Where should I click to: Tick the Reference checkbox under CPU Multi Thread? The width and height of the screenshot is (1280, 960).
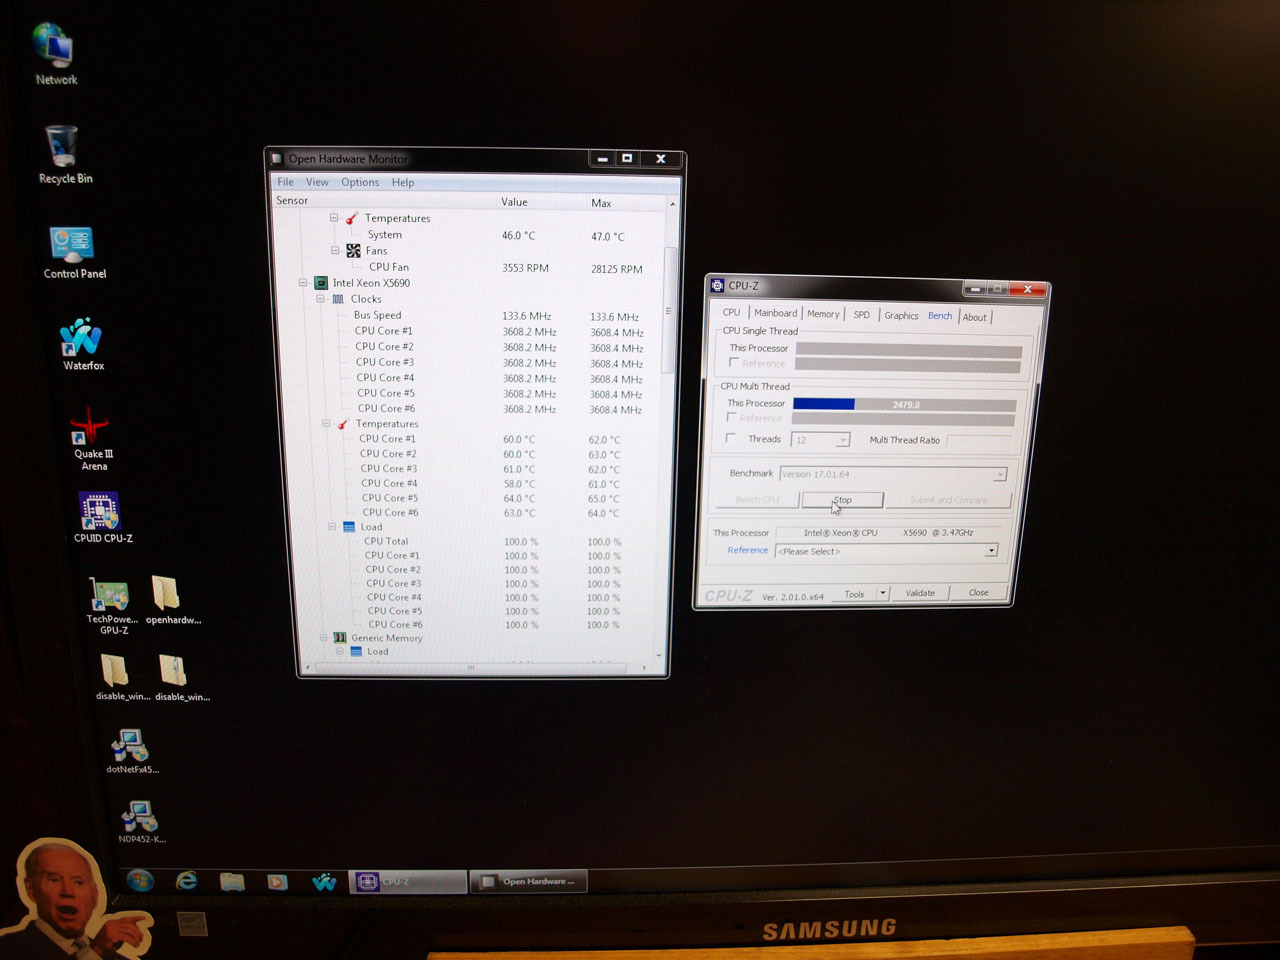coord(732,418)
